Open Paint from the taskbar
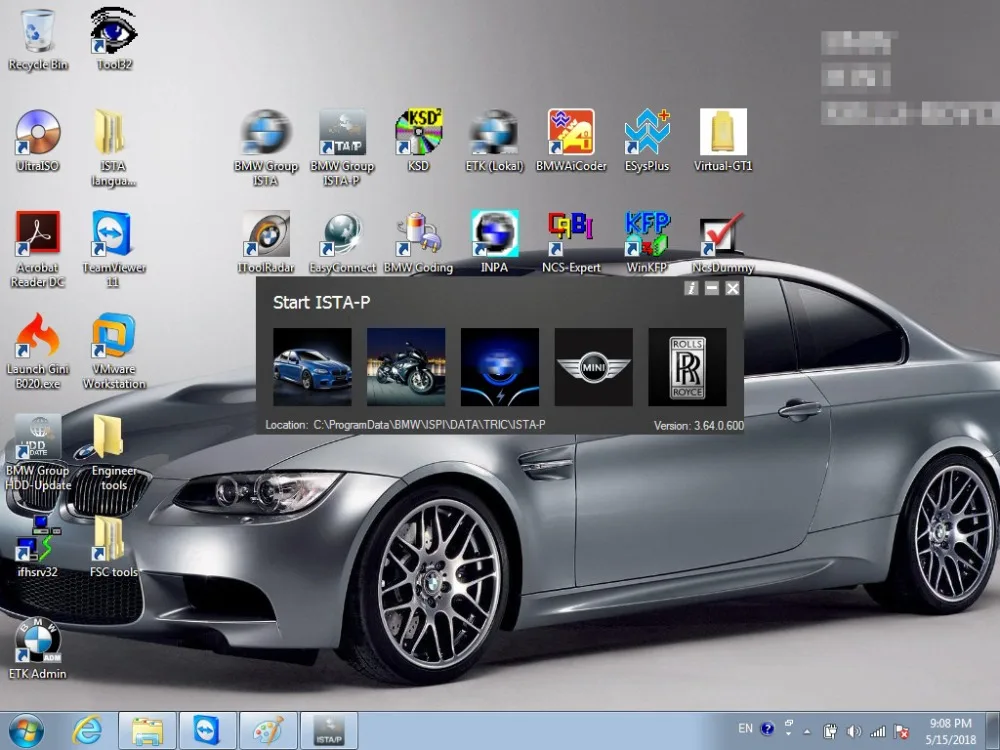1000x750 pixels. pos(268,731)
